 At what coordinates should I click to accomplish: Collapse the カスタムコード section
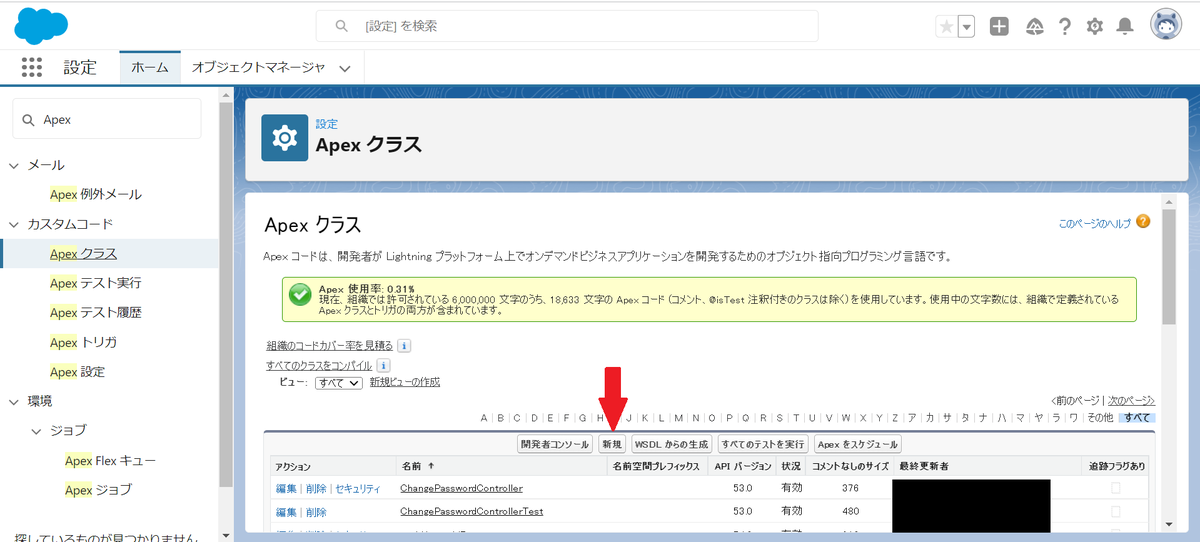click(14, 224)
